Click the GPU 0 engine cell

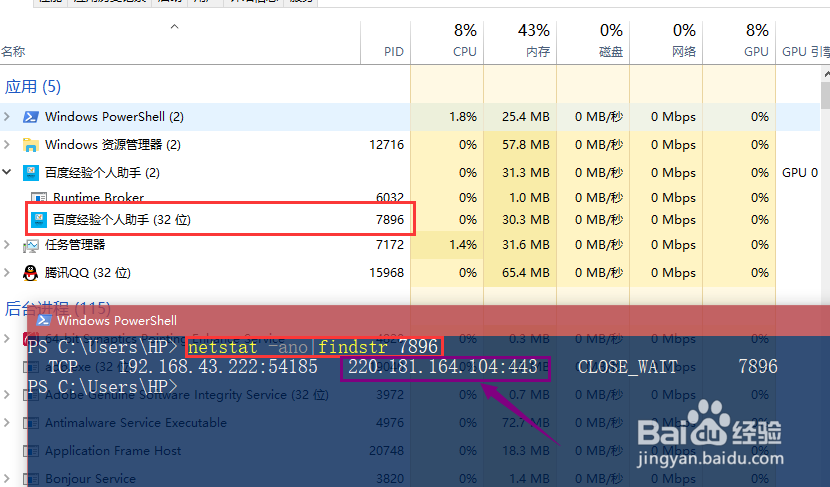tap(800, 173)
